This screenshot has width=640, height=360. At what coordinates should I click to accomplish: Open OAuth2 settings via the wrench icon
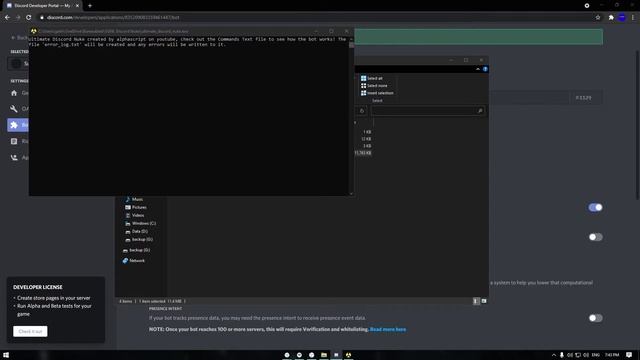click(x=14, y=109)
